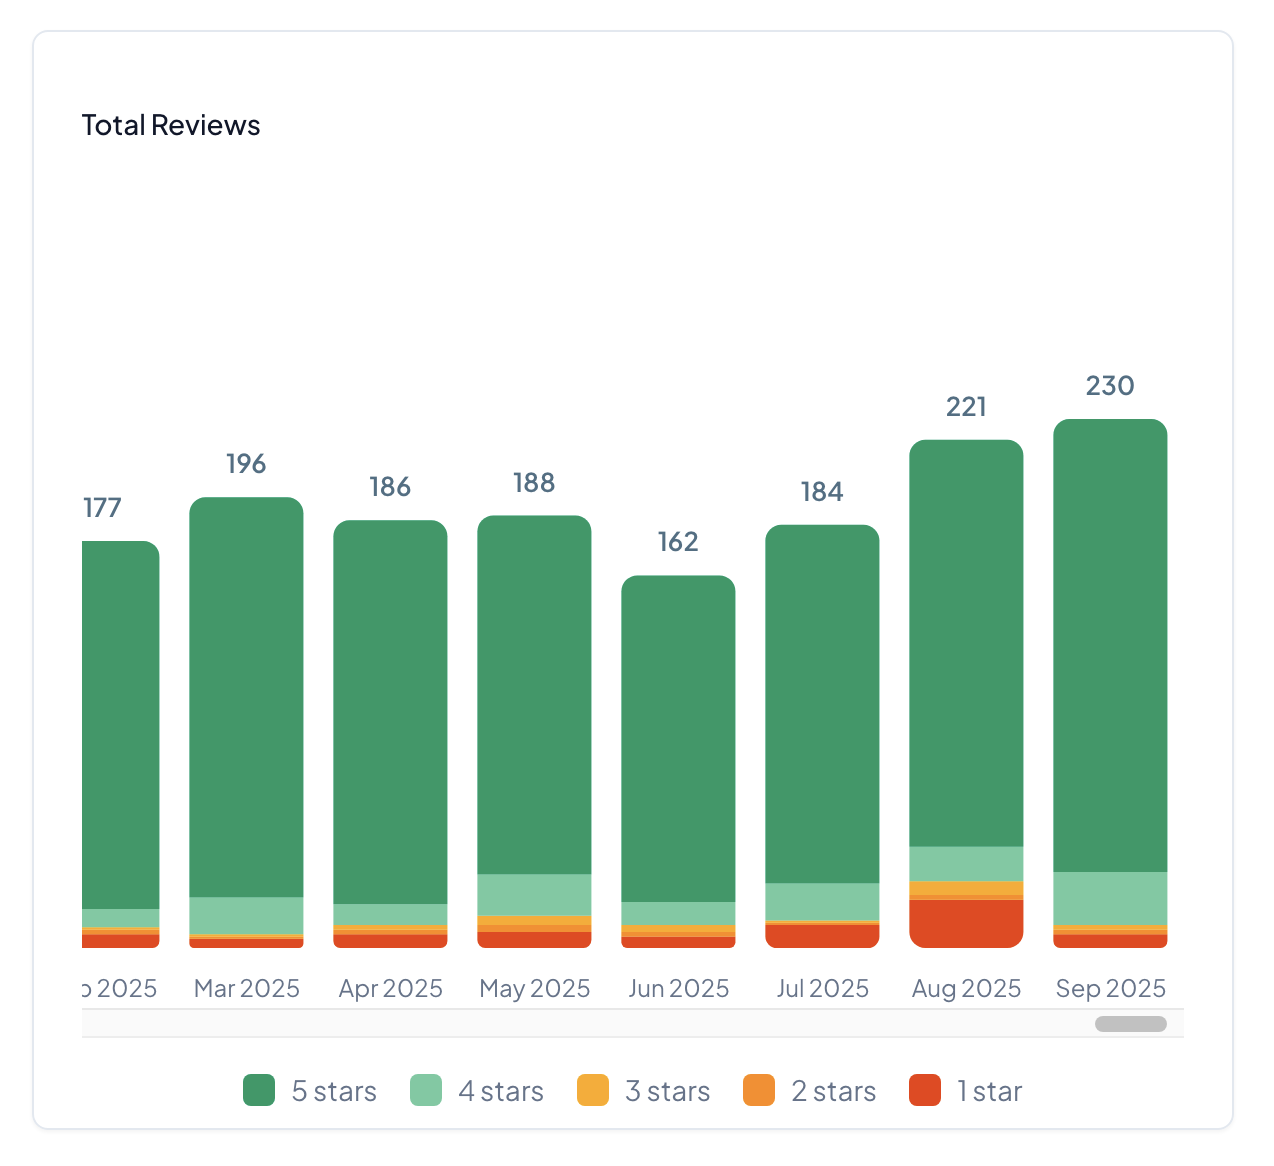Click the Jun 2025 dark green bar section
The height and width of the screenshot is (1166, 1274).
pos(678,738)
